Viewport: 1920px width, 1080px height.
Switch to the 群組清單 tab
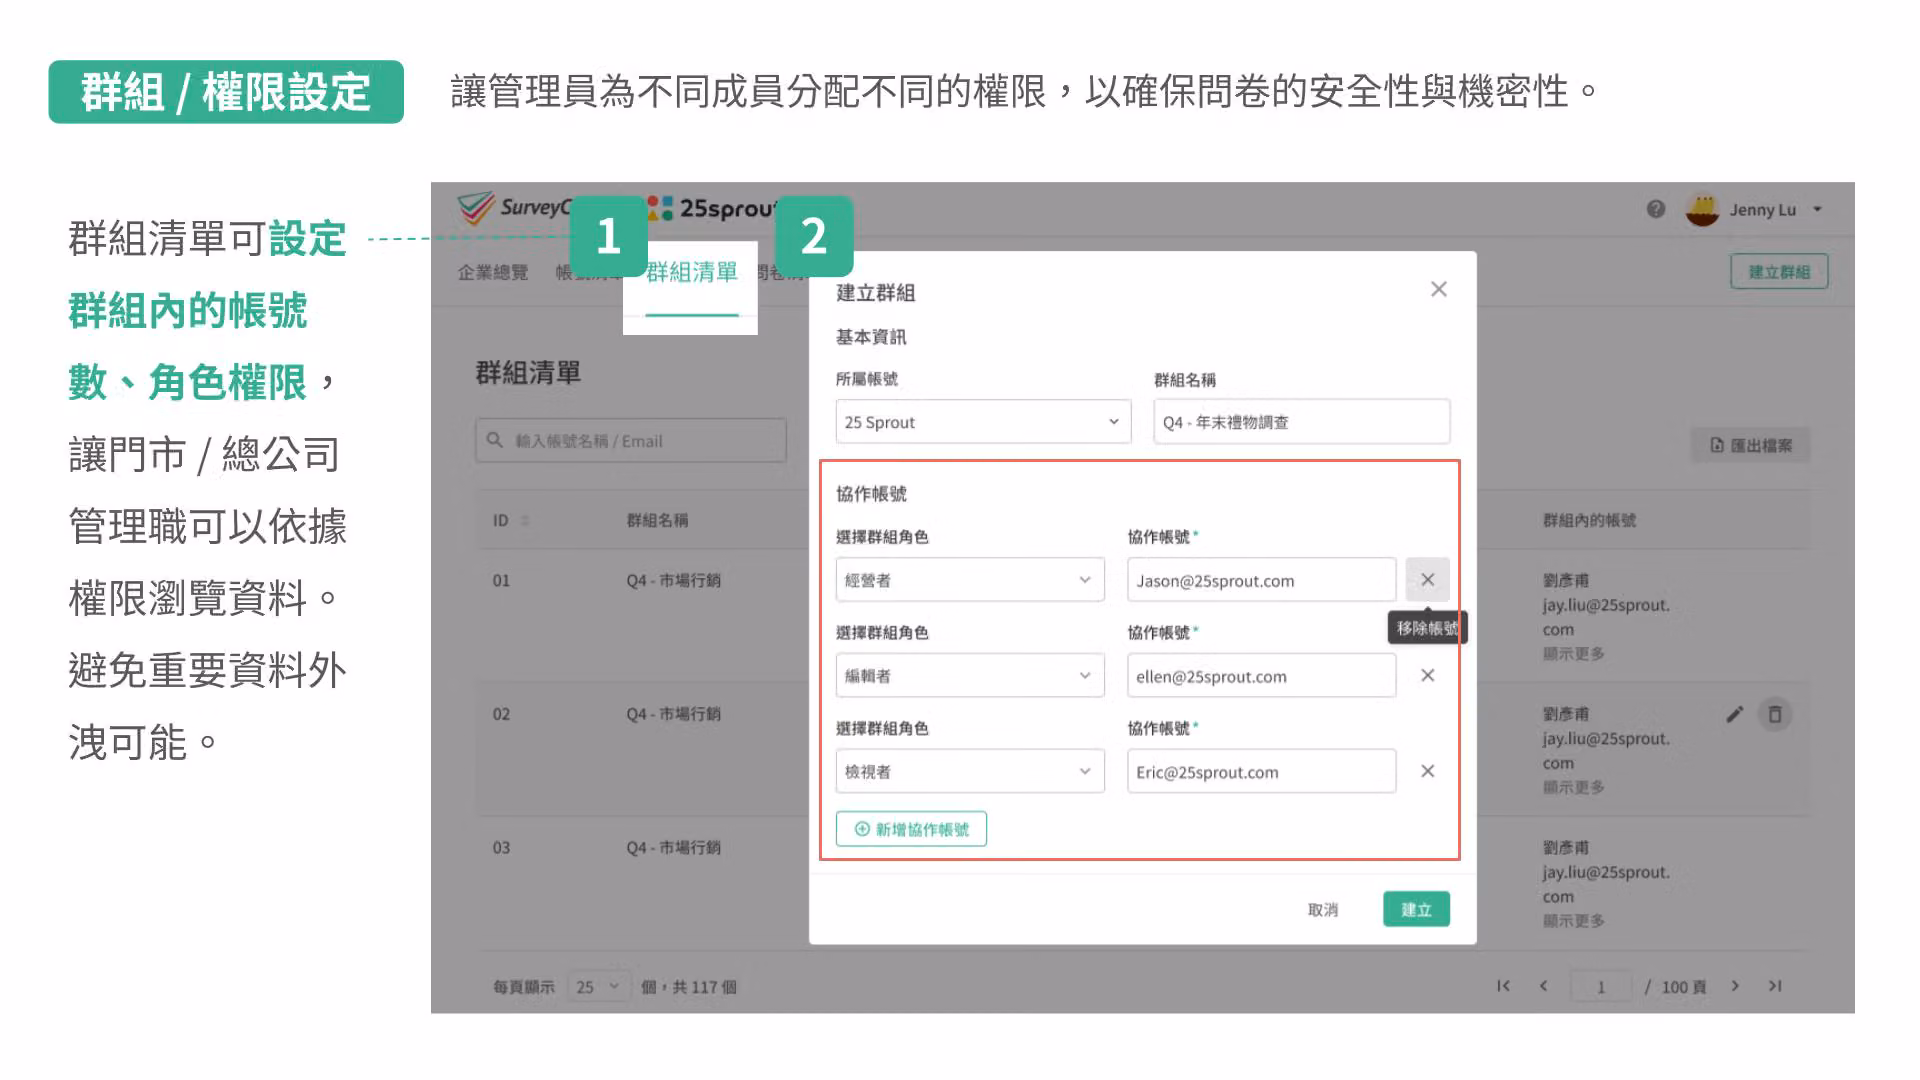click(x=691, y=272)
